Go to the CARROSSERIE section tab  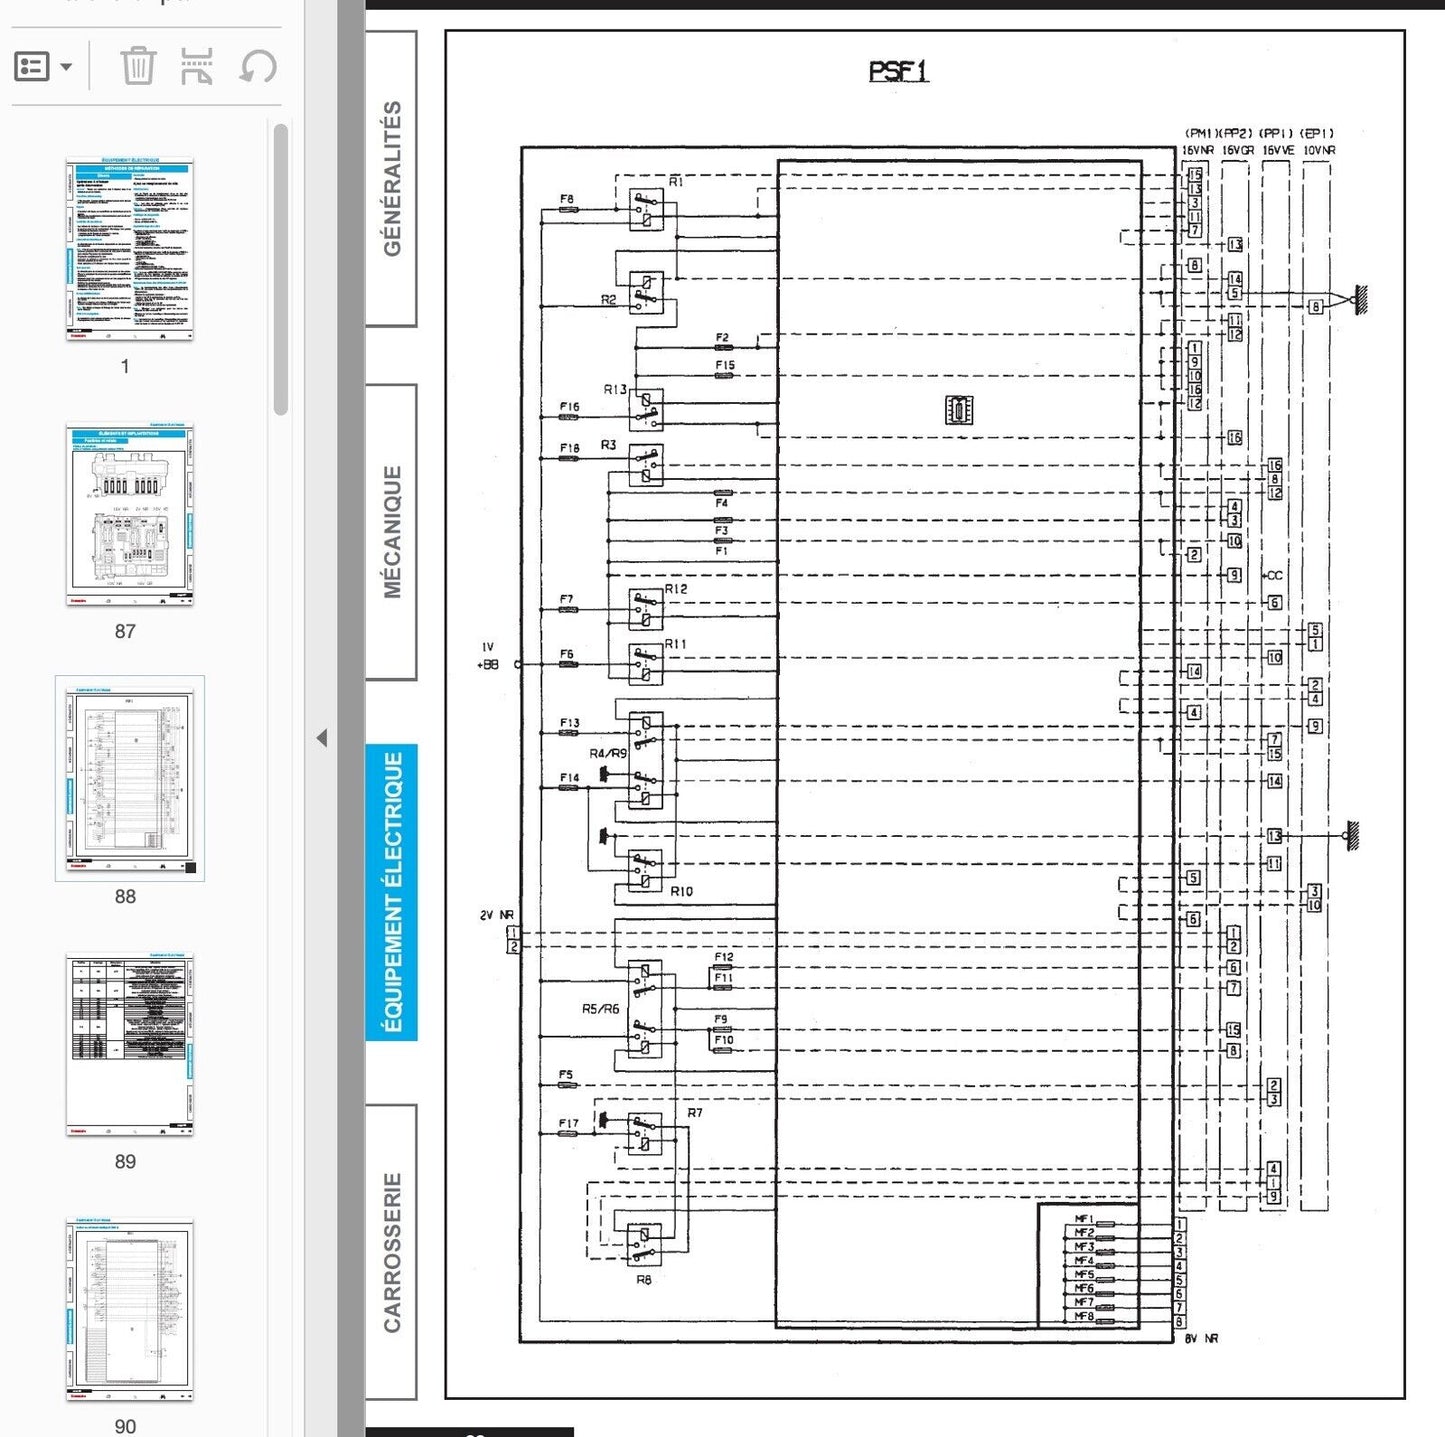(x=392, y=1252)
